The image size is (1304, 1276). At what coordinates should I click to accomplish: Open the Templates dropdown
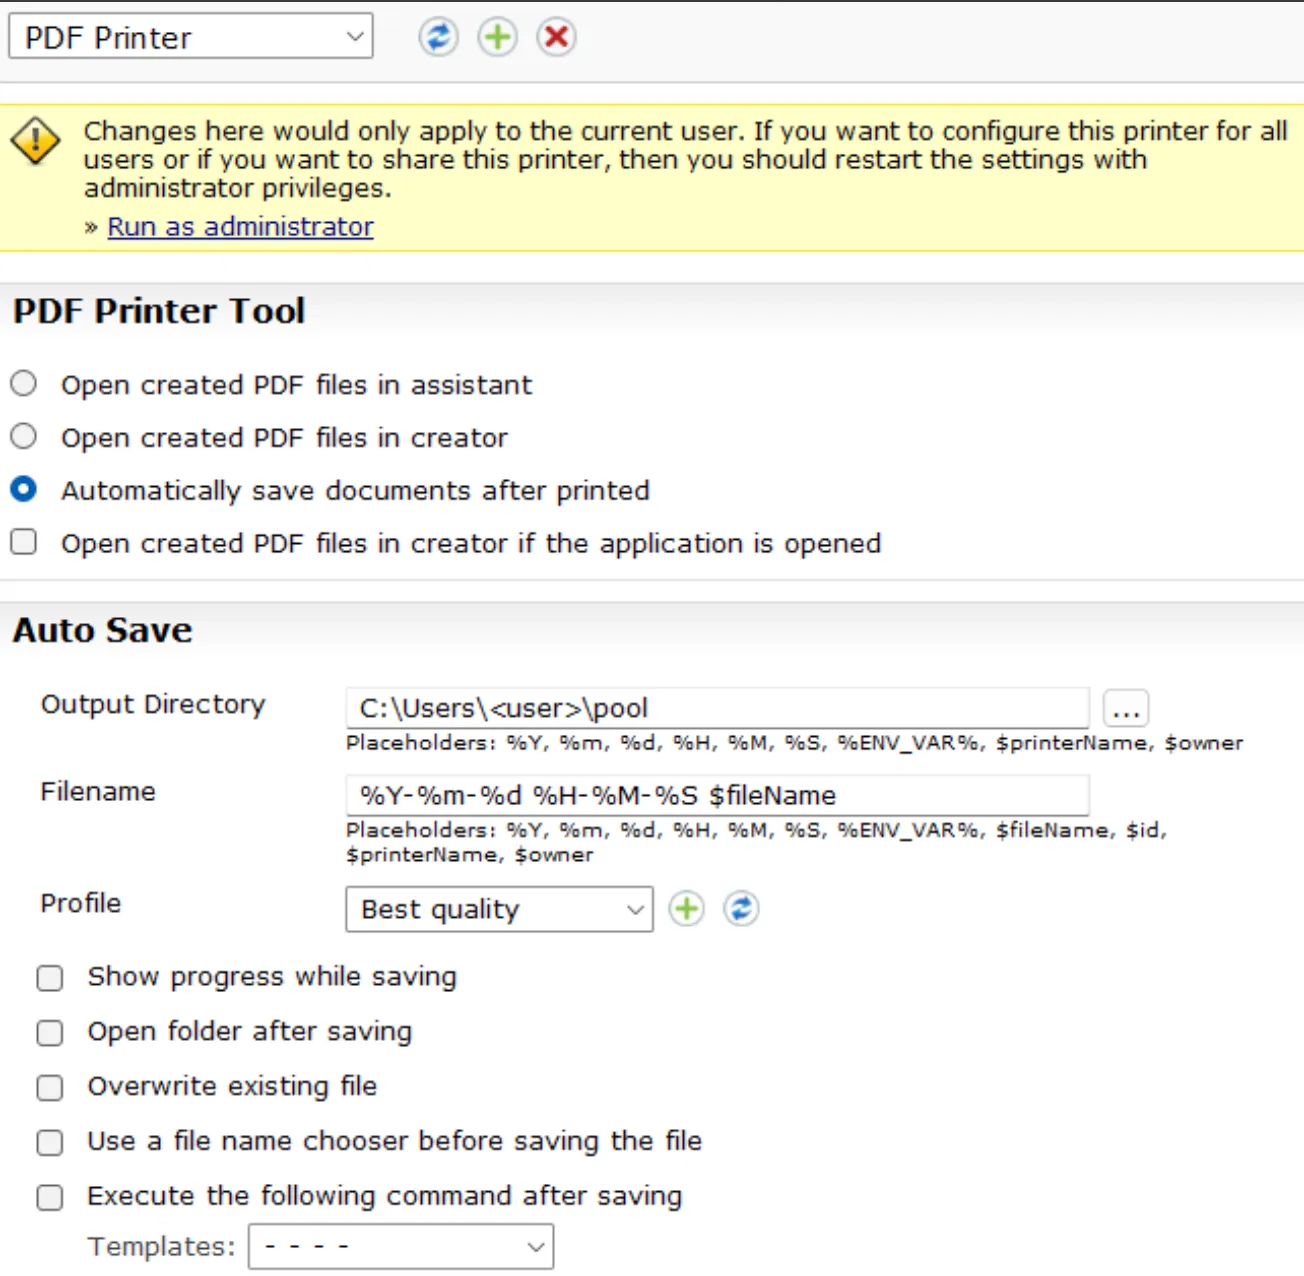pos(401,1247)
